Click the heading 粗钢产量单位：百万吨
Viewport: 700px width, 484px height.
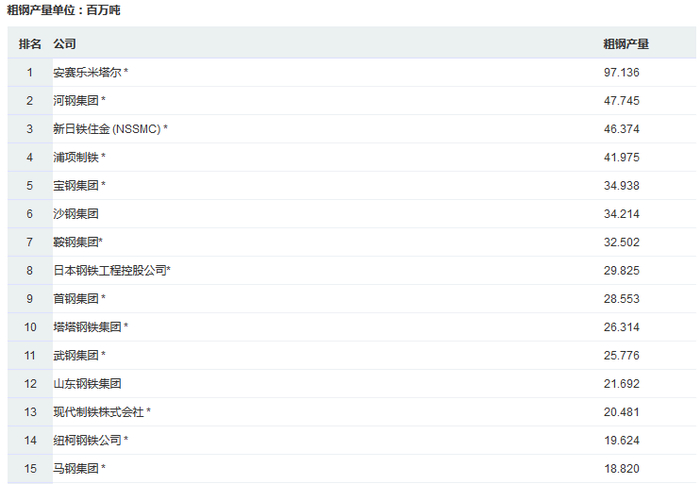click(x=63, y=10)
